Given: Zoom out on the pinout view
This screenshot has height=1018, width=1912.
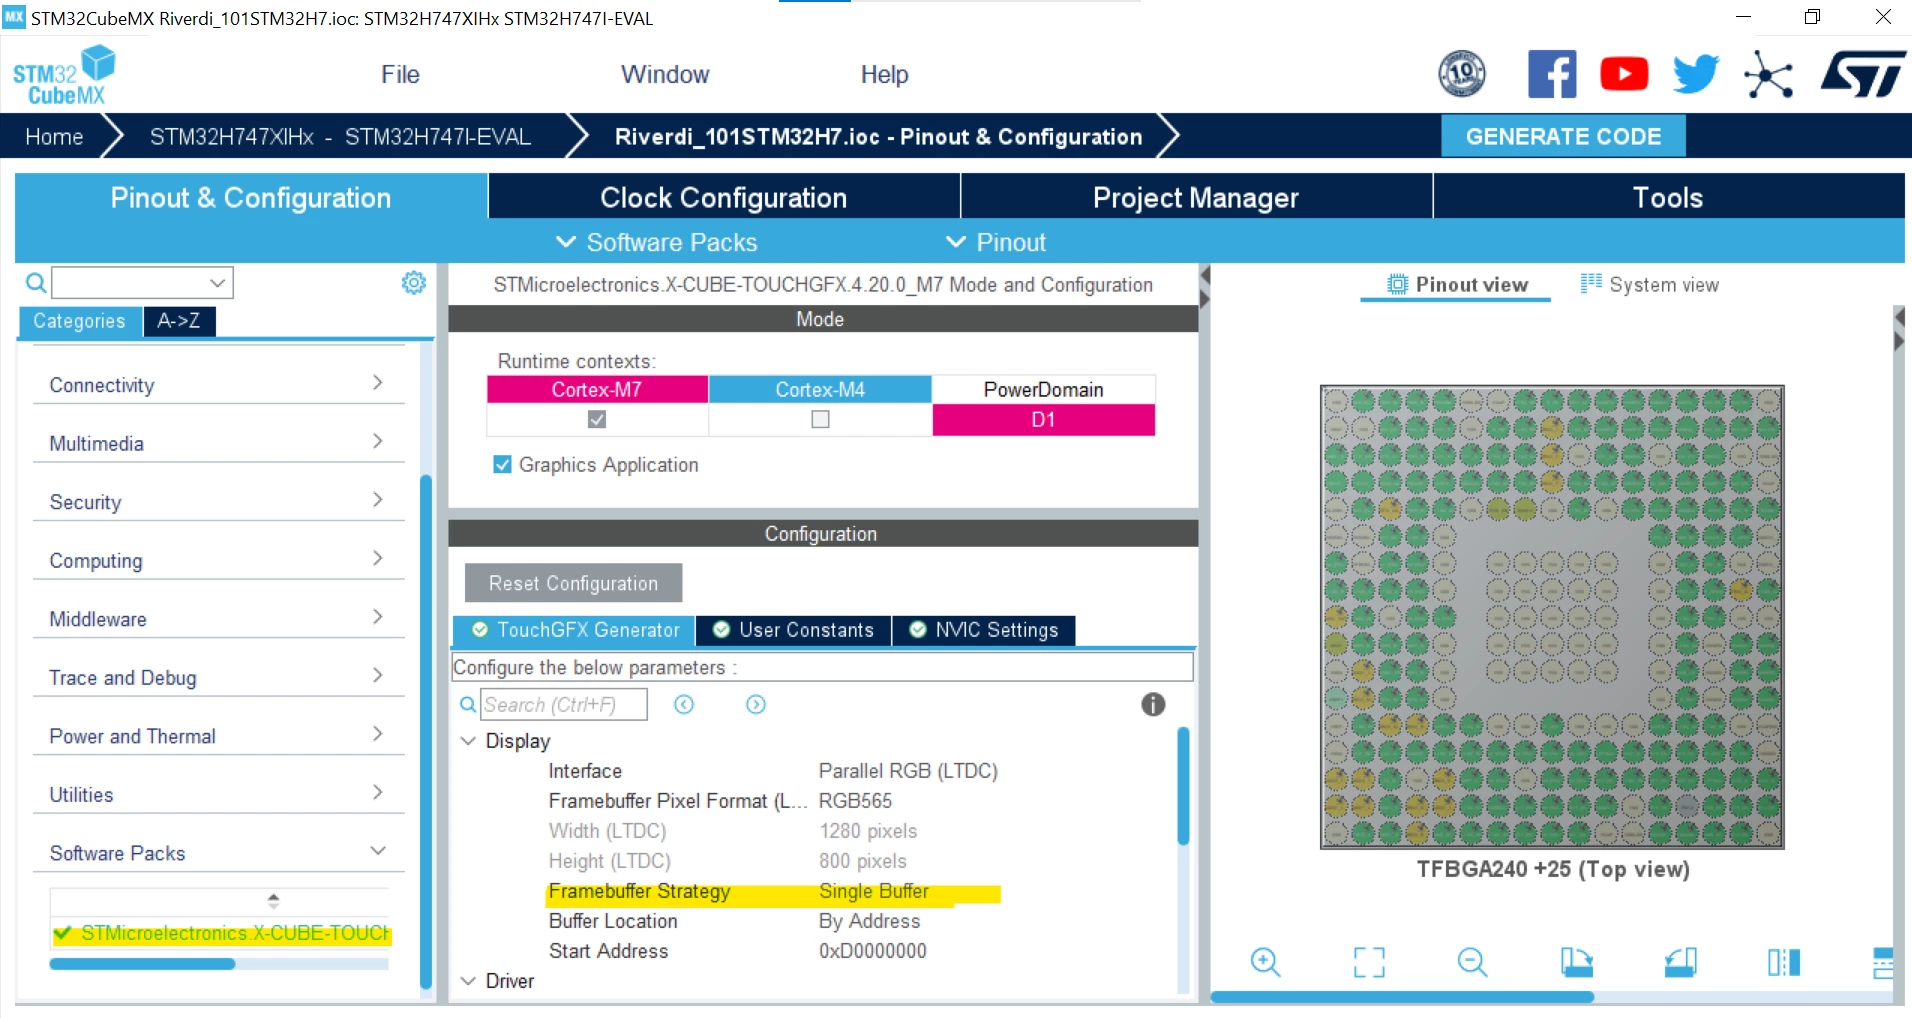Looking at the screenshot, I should coord(1472,962).
